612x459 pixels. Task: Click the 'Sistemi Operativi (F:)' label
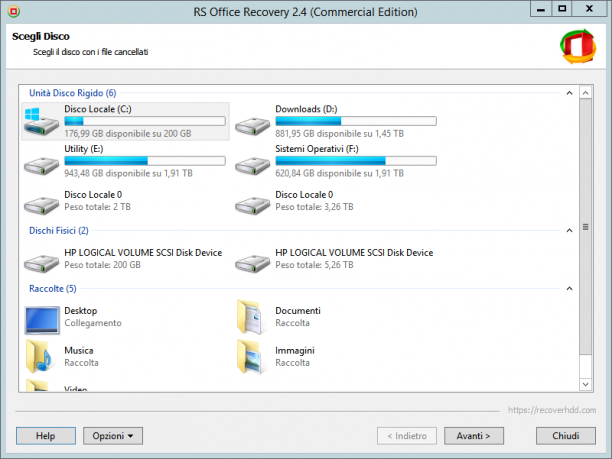pyautogui.click(x=317, y=149)
